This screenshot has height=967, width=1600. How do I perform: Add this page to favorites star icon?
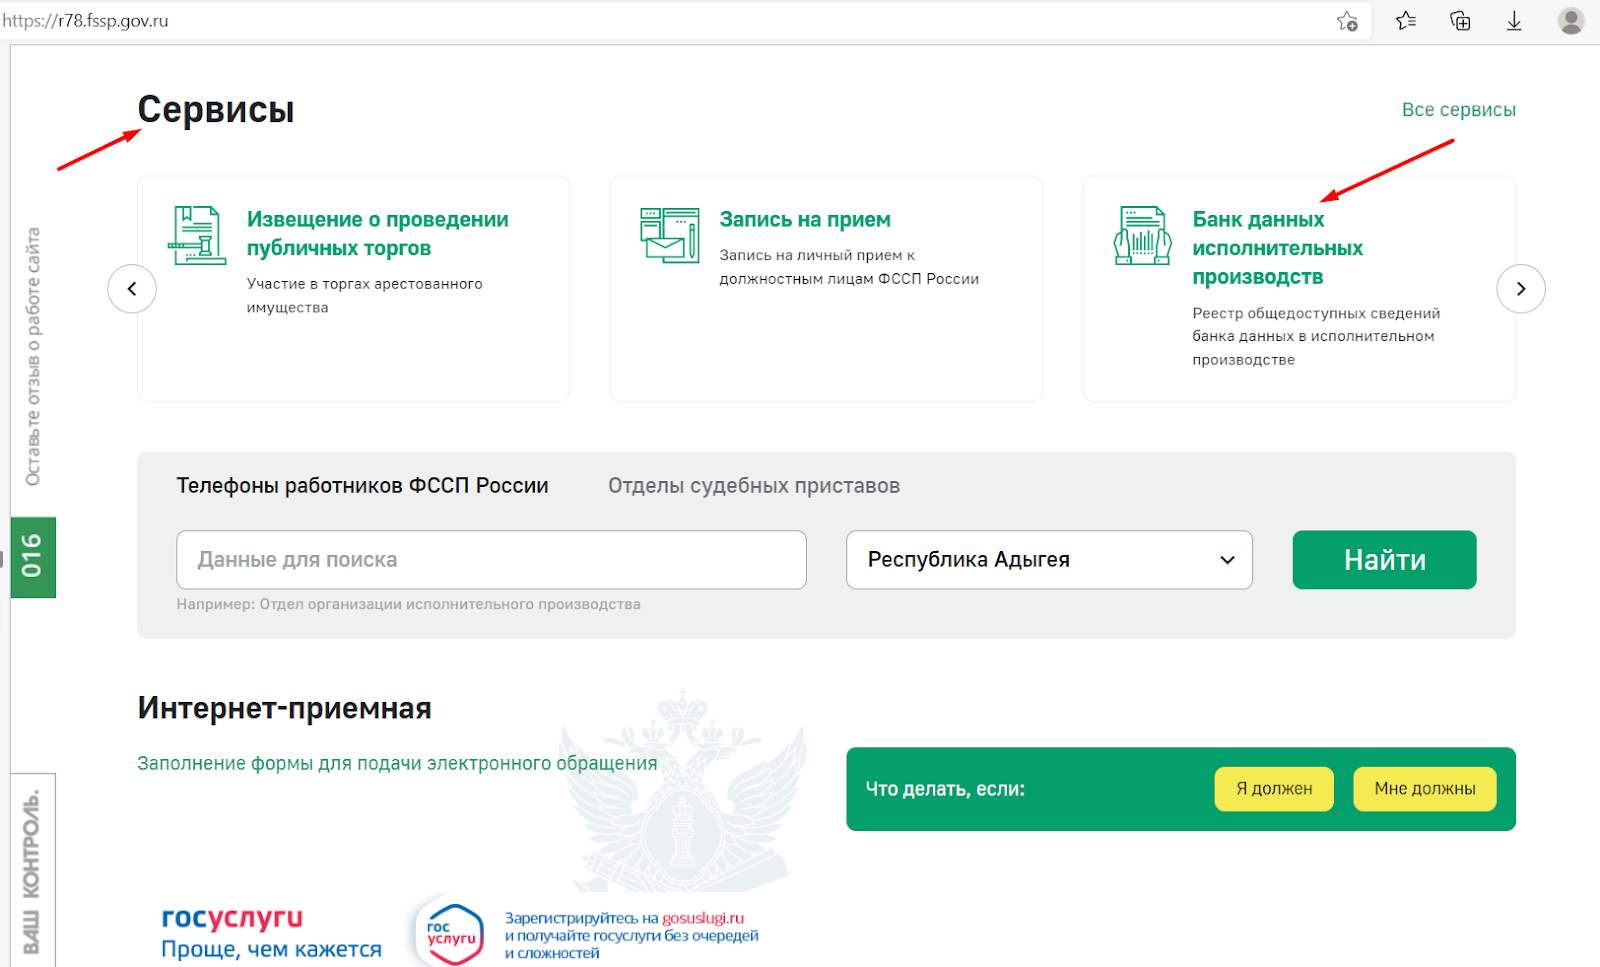(x=1347, y=21)
